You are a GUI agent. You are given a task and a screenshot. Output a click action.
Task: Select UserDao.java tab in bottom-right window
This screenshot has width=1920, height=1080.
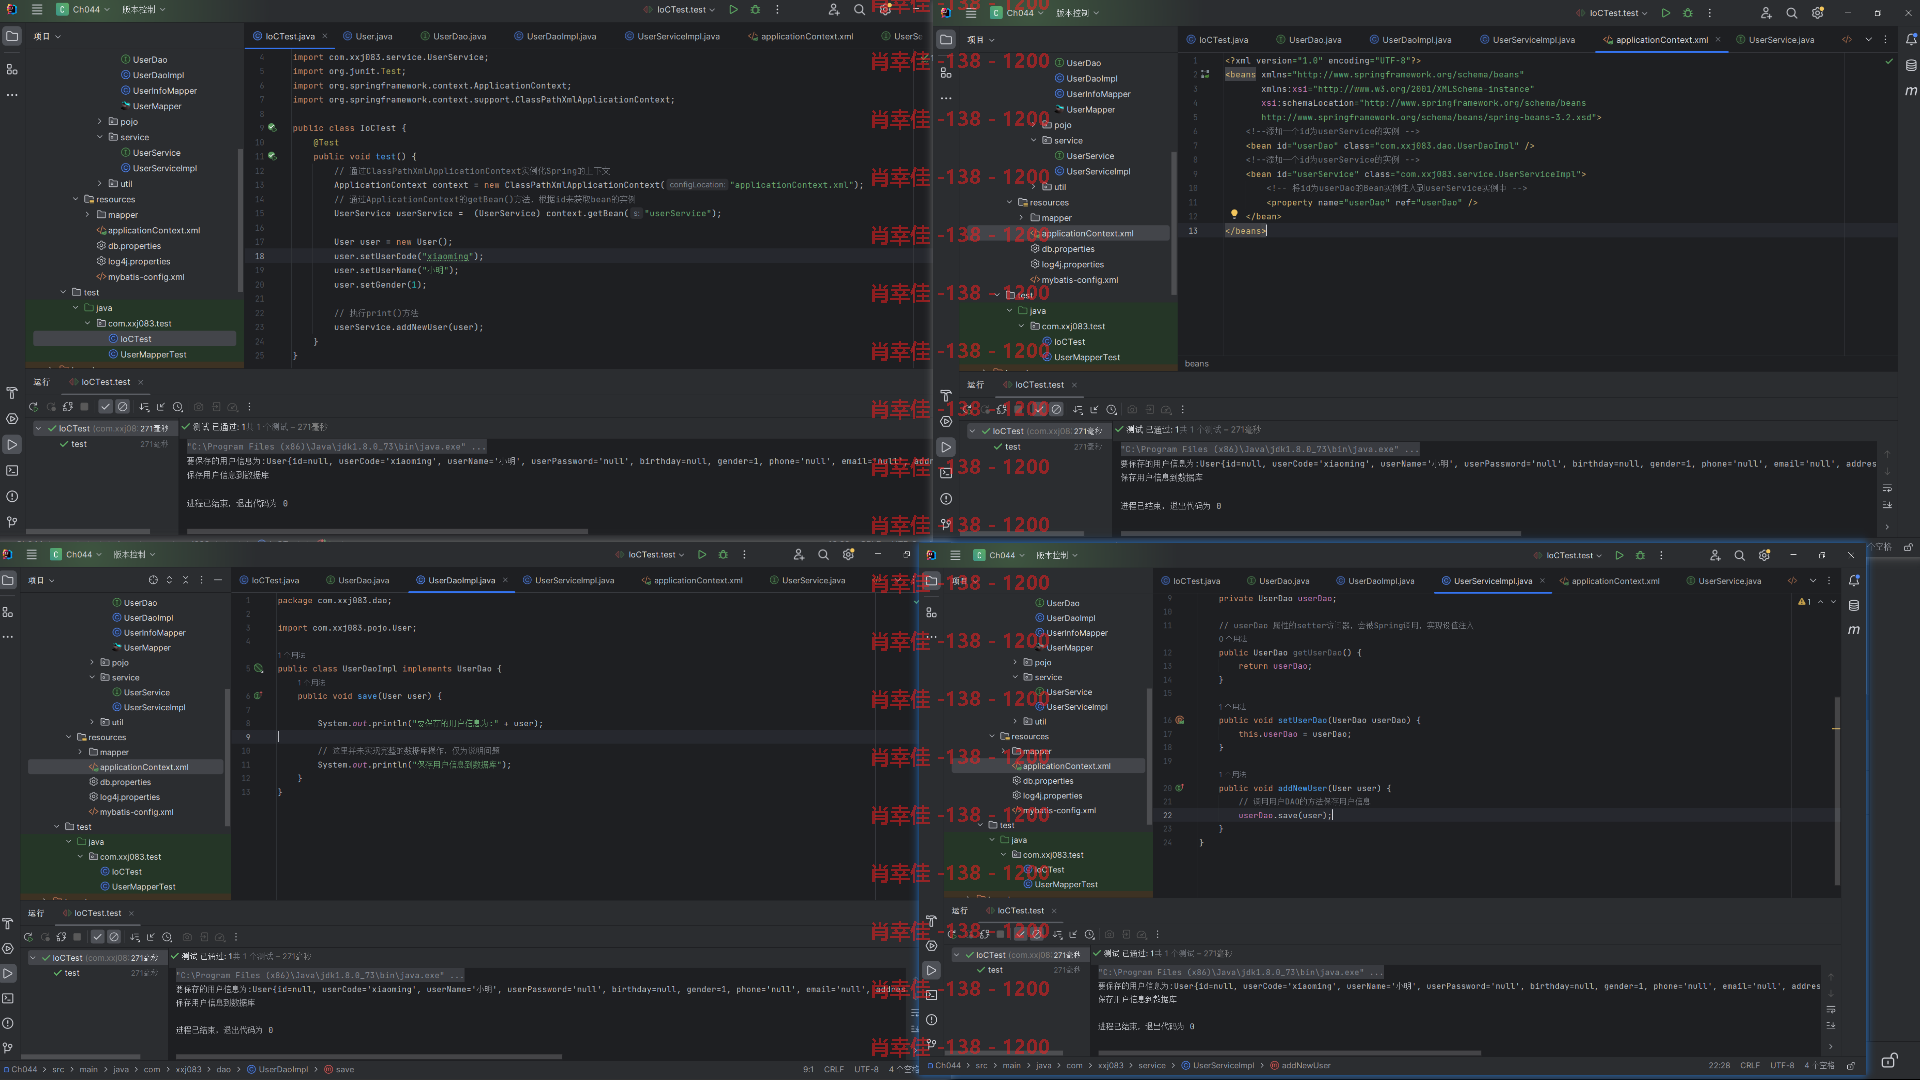1277,581
